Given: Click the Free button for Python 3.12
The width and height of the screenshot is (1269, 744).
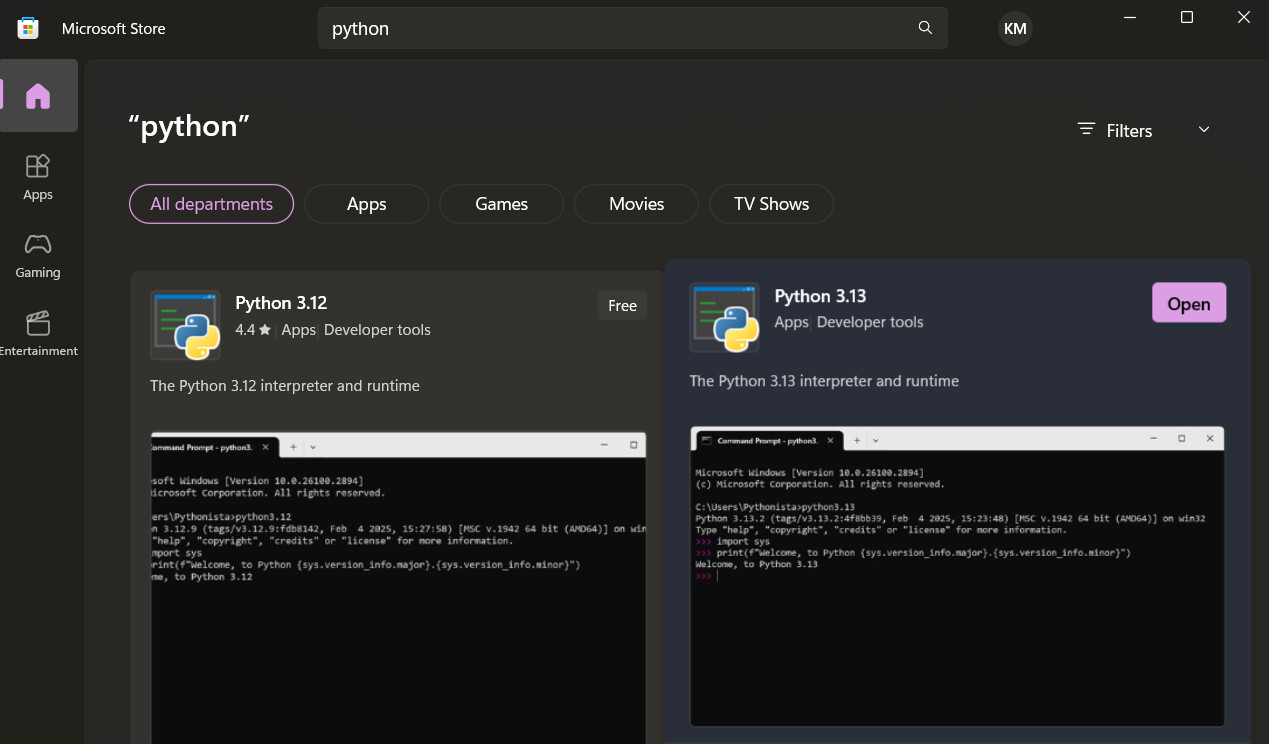Looking at the screenshot, I should tap(622, 306).
